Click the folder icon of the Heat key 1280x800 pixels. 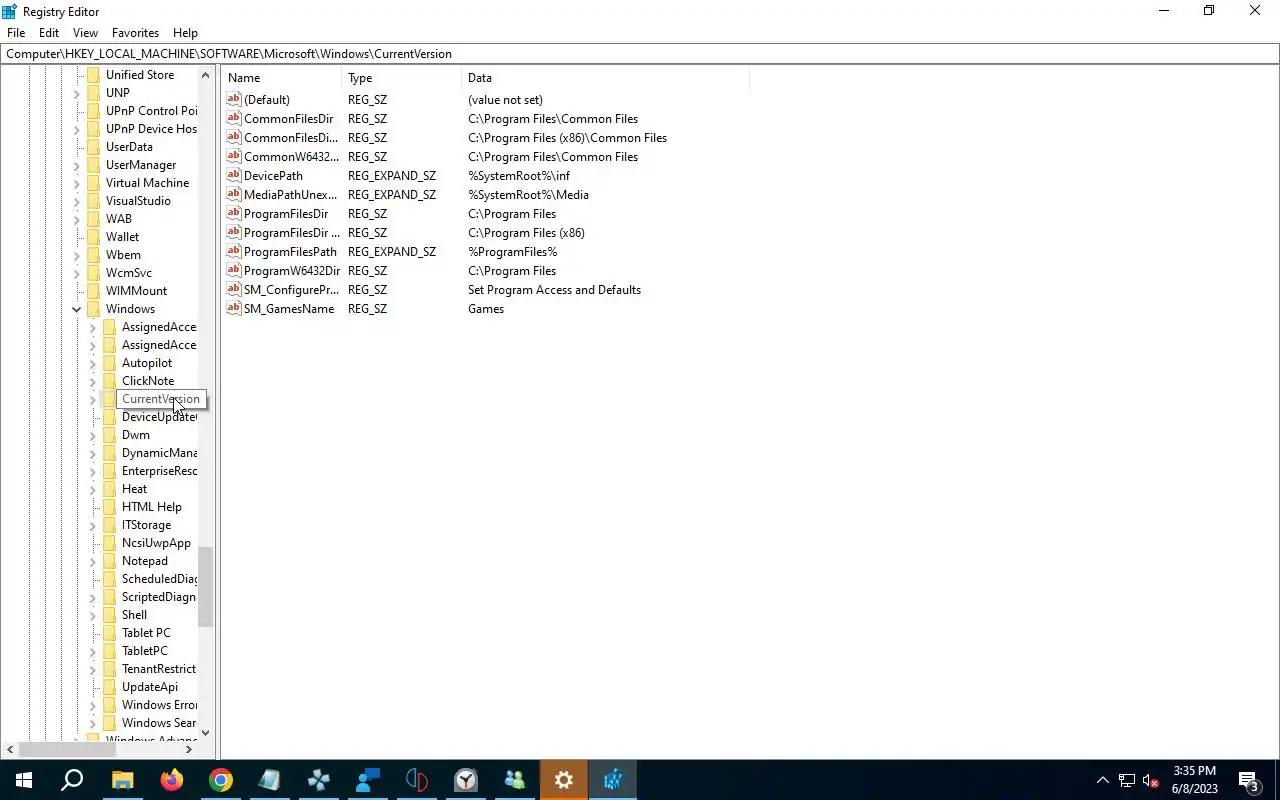[x=109, y=489]
